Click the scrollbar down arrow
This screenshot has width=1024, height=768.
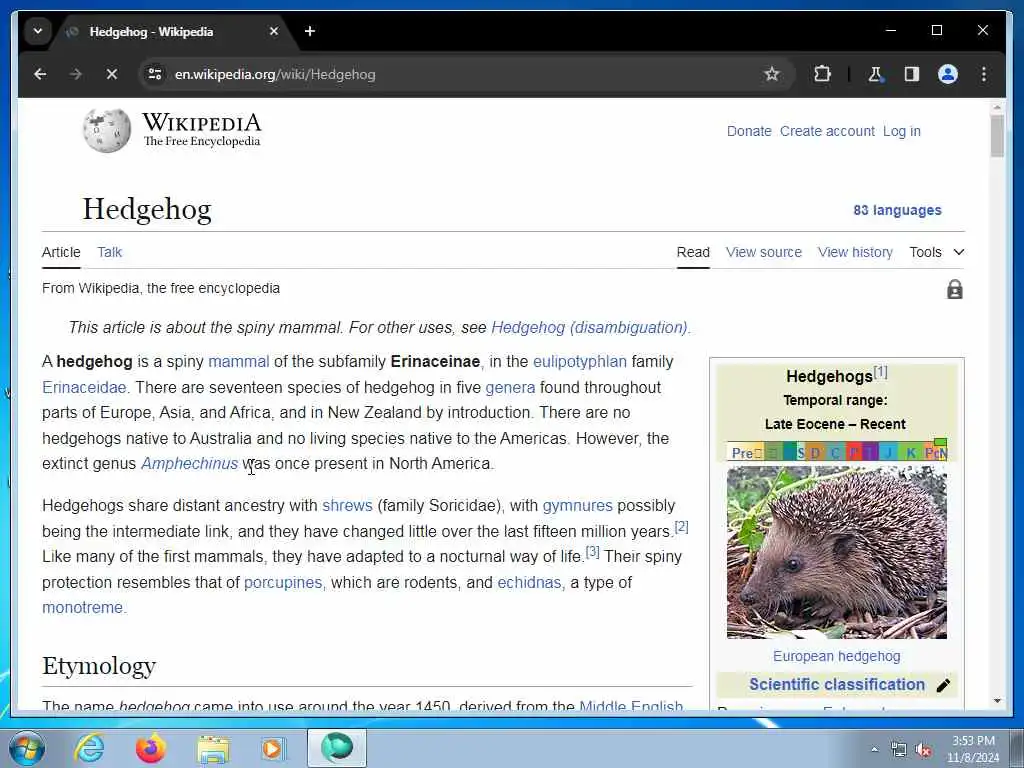[997, 701]
